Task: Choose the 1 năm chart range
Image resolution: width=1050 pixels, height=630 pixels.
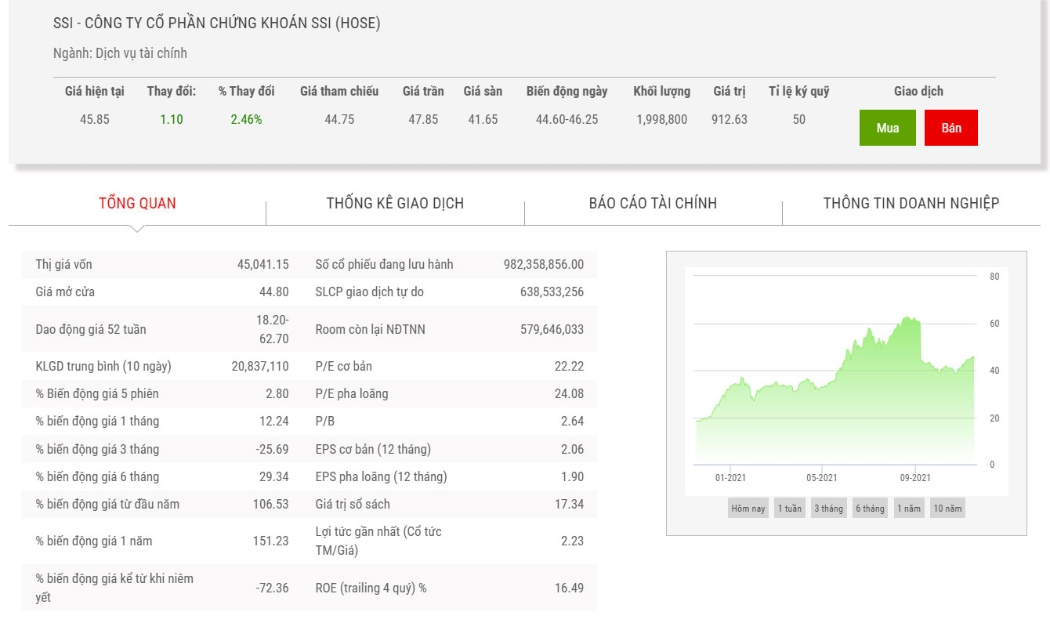Action: coord(909,508)
